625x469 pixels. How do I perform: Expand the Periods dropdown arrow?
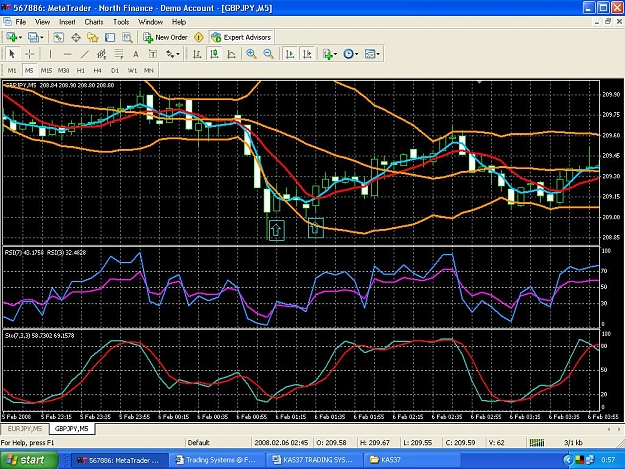pyautogui.click(x=357, y=54)
